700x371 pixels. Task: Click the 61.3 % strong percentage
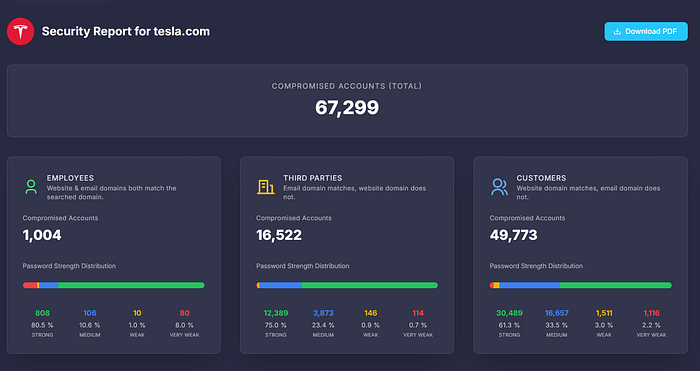tap(509, 325)
